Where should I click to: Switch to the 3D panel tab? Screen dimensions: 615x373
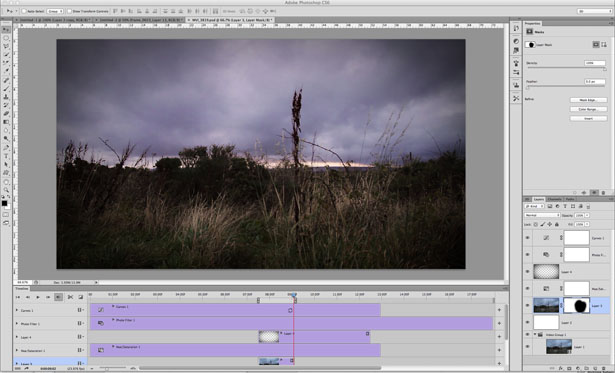pyautogui.click(x=528, y=199)
